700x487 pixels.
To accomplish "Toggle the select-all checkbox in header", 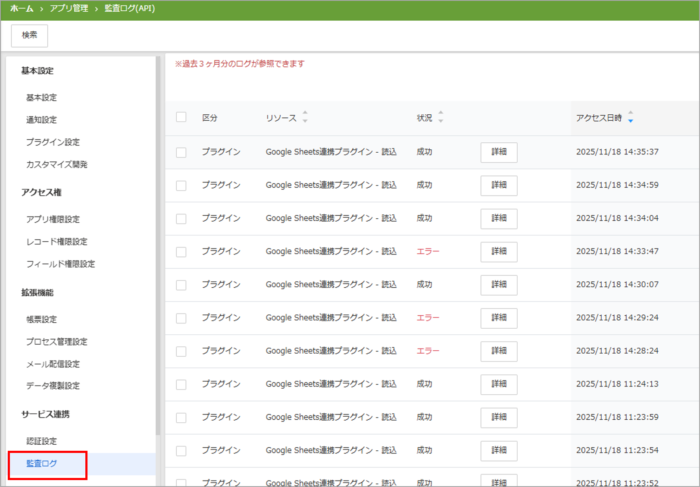I will pos(181,117).
